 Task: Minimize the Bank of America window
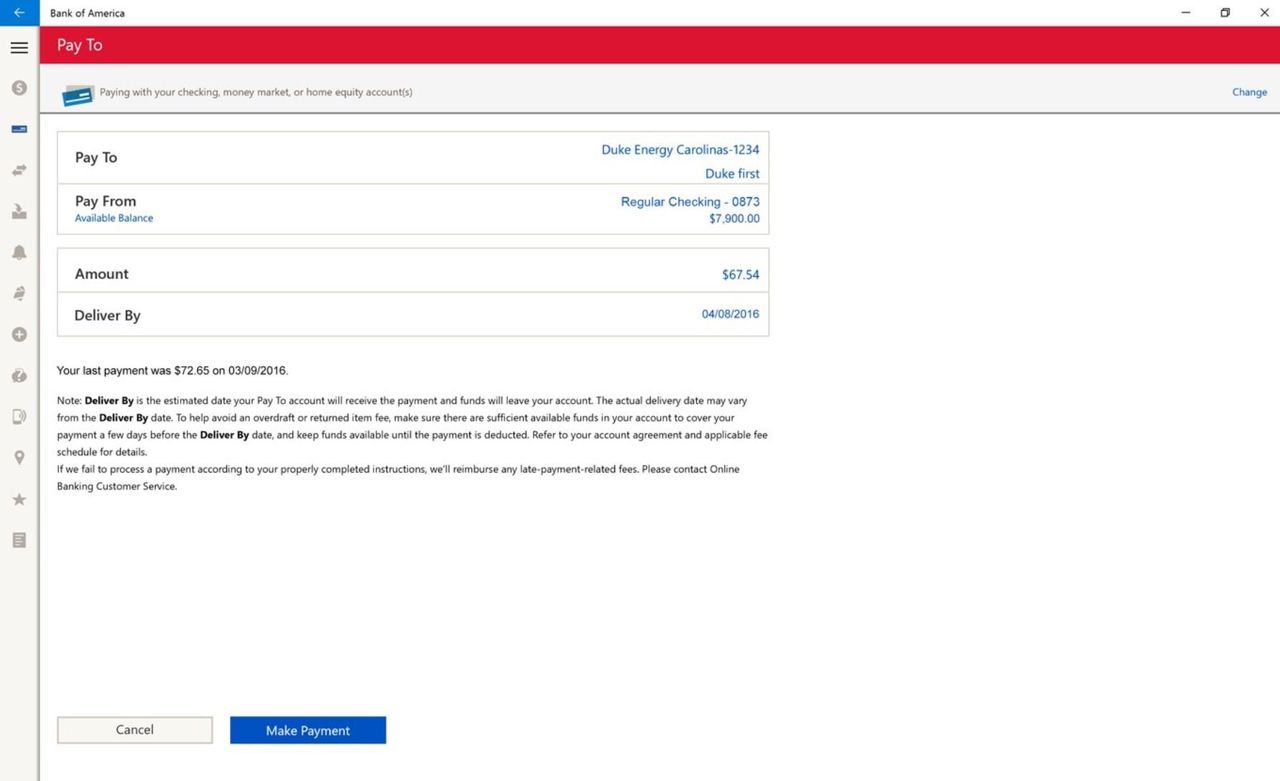click(1186, 13)
